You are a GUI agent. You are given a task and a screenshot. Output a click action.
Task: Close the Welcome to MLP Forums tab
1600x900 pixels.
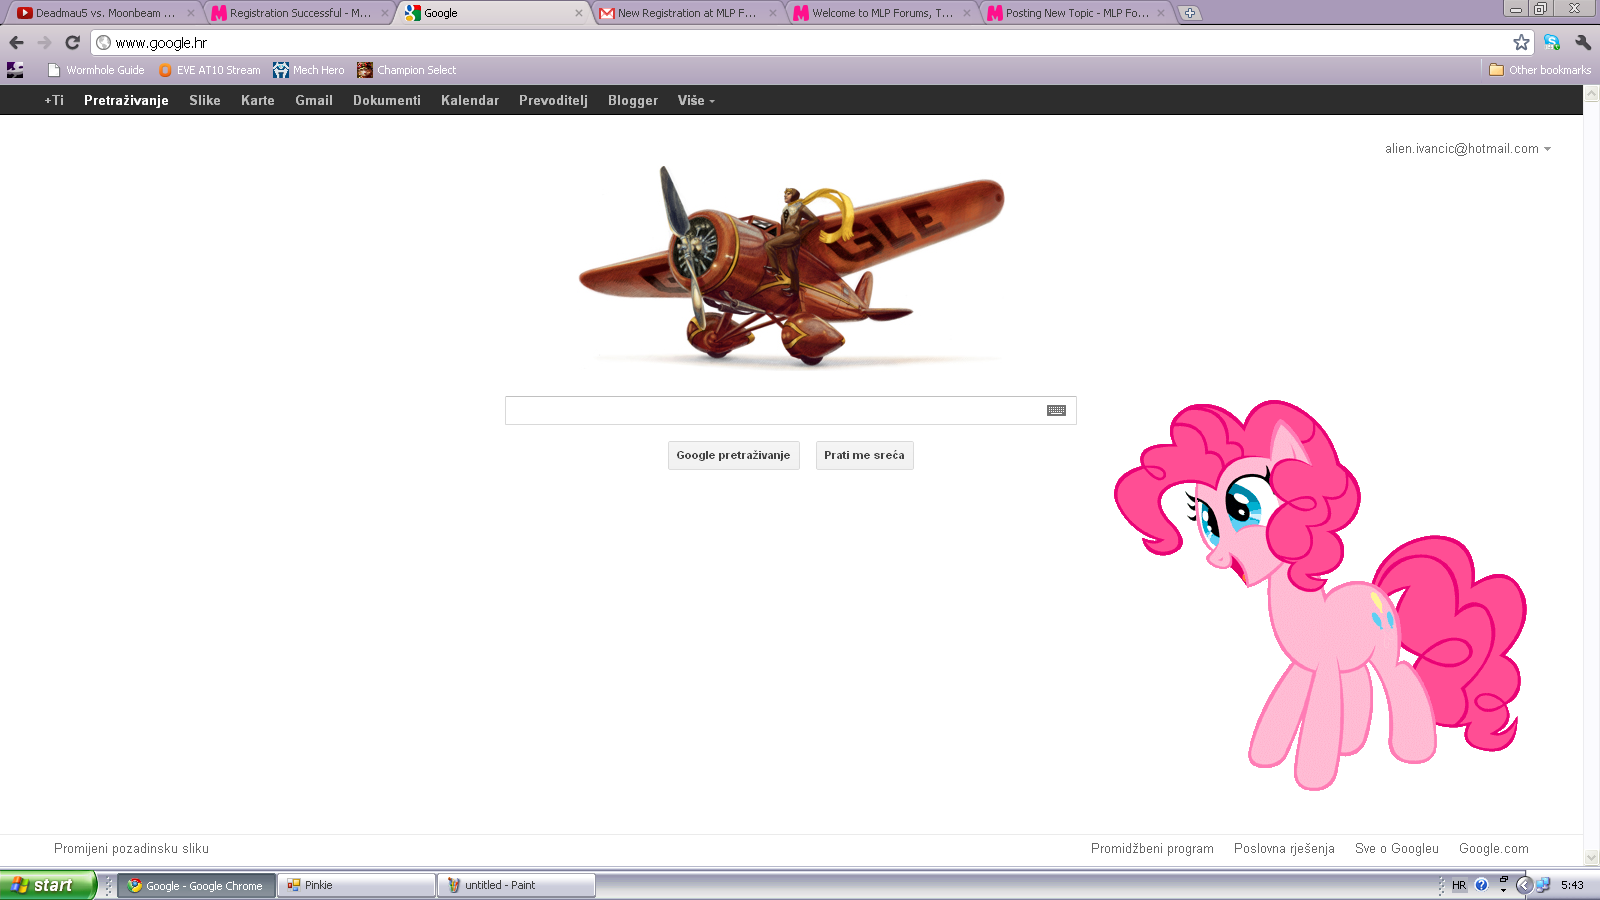coord(967,13)
